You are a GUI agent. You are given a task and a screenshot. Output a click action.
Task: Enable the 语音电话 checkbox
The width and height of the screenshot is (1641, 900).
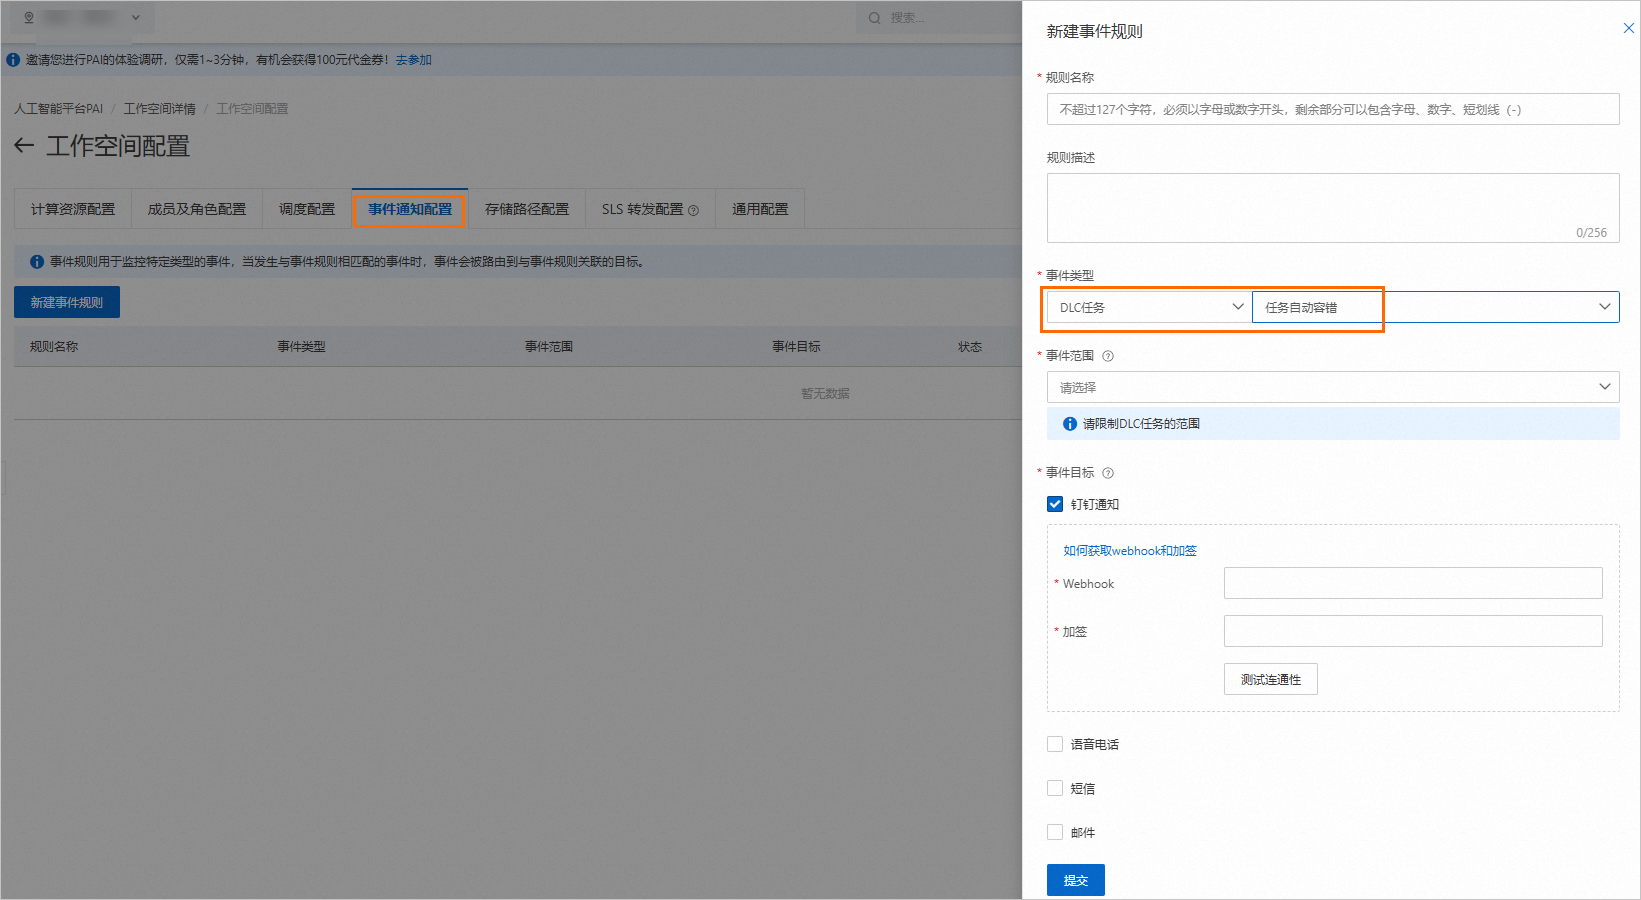(1055, 744)
